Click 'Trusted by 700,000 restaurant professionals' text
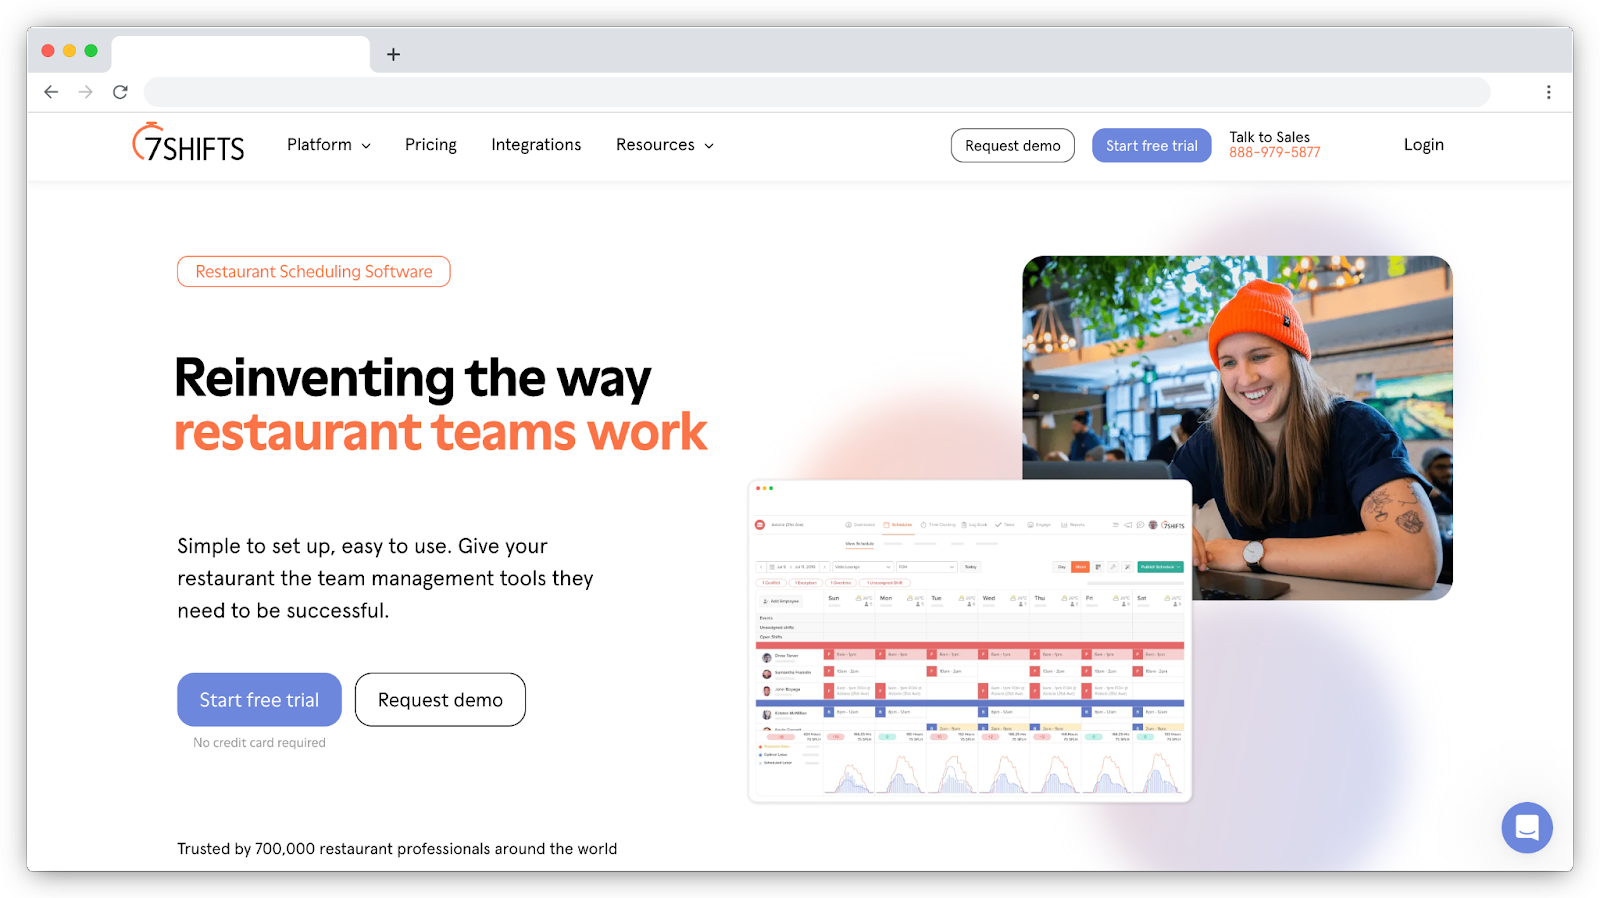 coord(397,849)
